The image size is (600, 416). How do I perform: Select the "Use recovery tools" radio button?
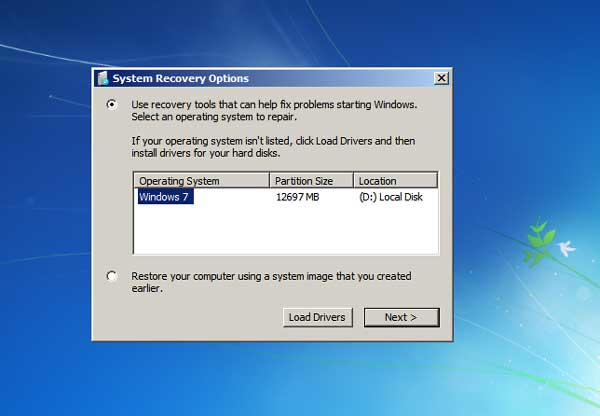tap(111, 104)
